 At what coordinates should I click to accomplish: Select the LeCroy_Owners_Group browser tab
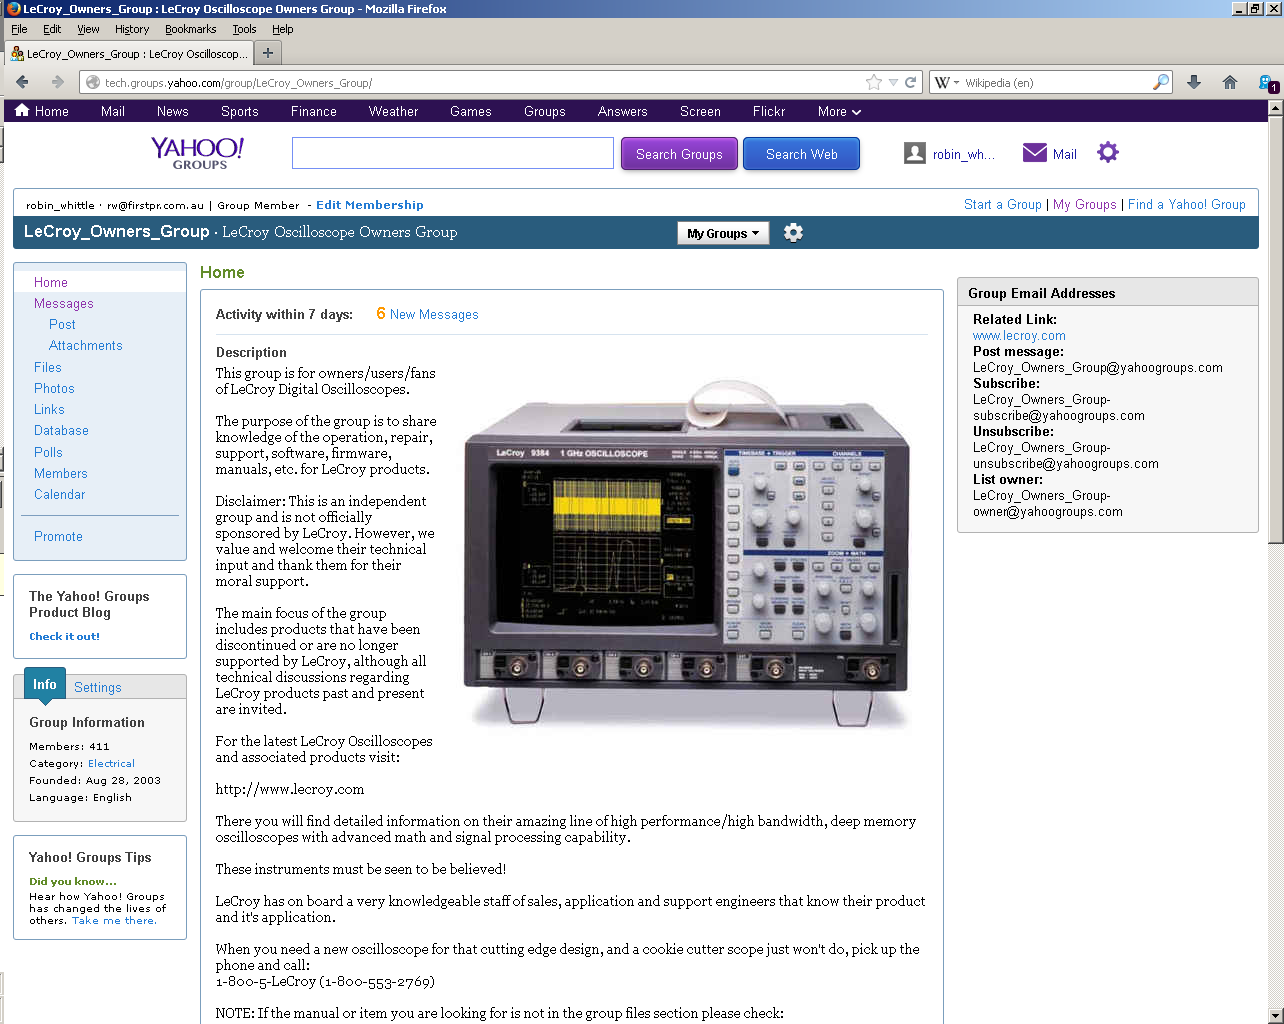pos(128,53)
